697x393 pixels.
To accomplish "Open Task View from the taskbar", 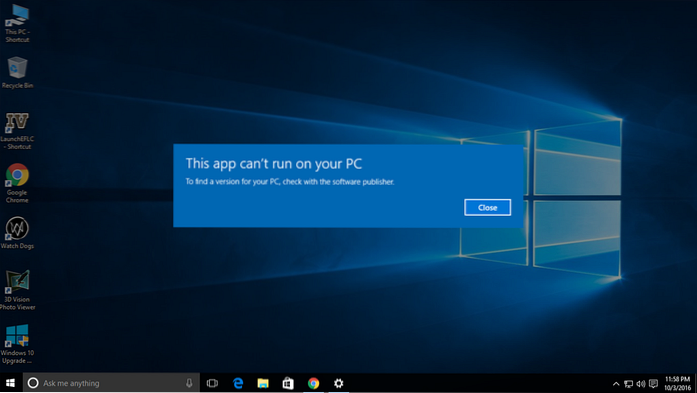I will point(212,383).
